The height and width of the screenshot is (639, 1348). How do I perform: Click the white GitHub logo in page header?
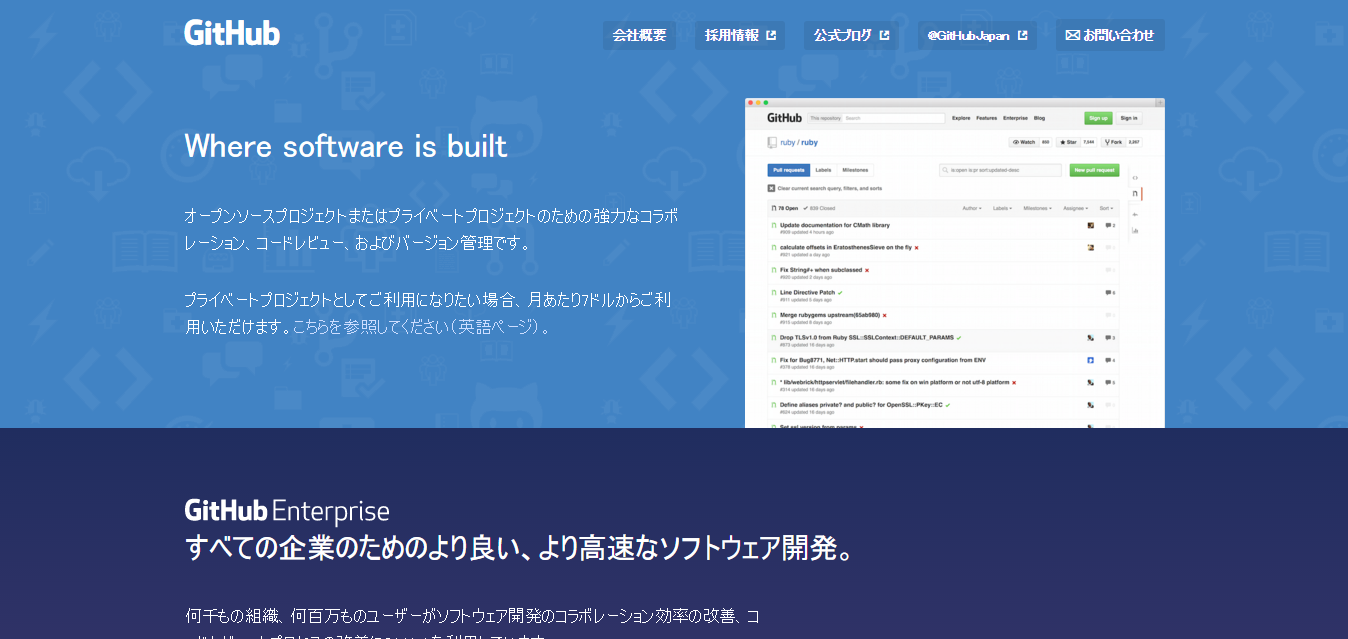(232, 33)
